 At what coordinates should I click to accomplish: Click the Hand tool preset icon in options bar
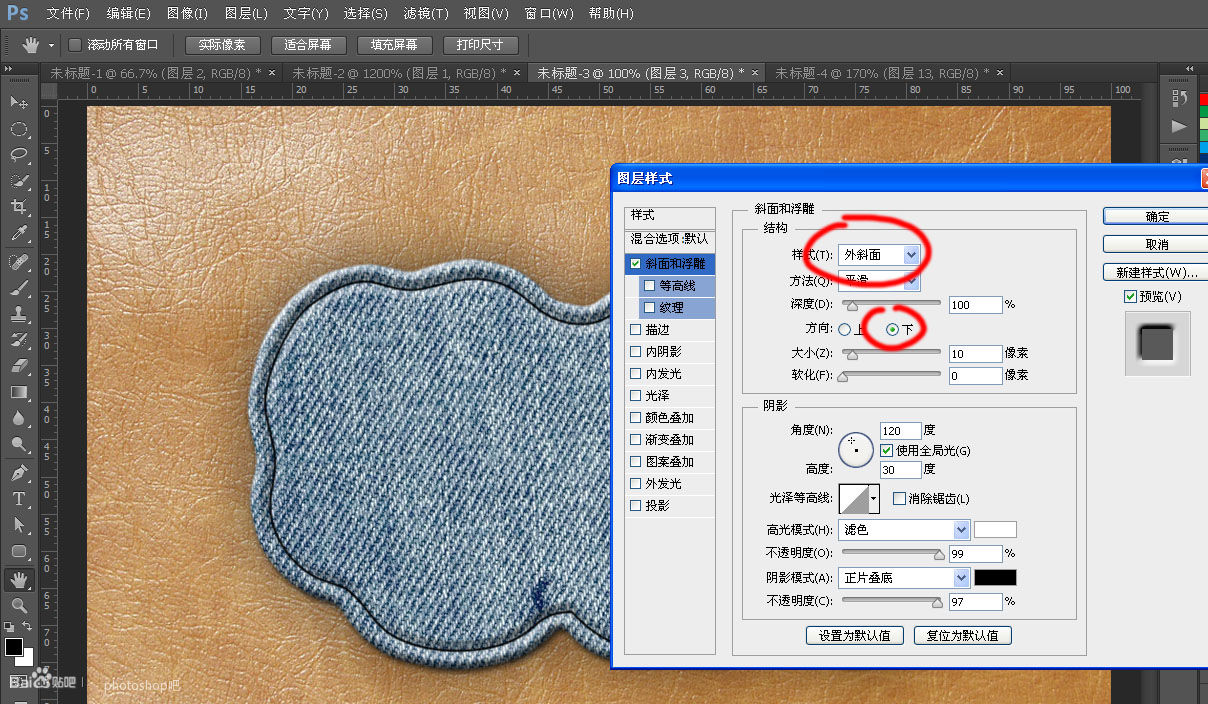pos(31,45)
